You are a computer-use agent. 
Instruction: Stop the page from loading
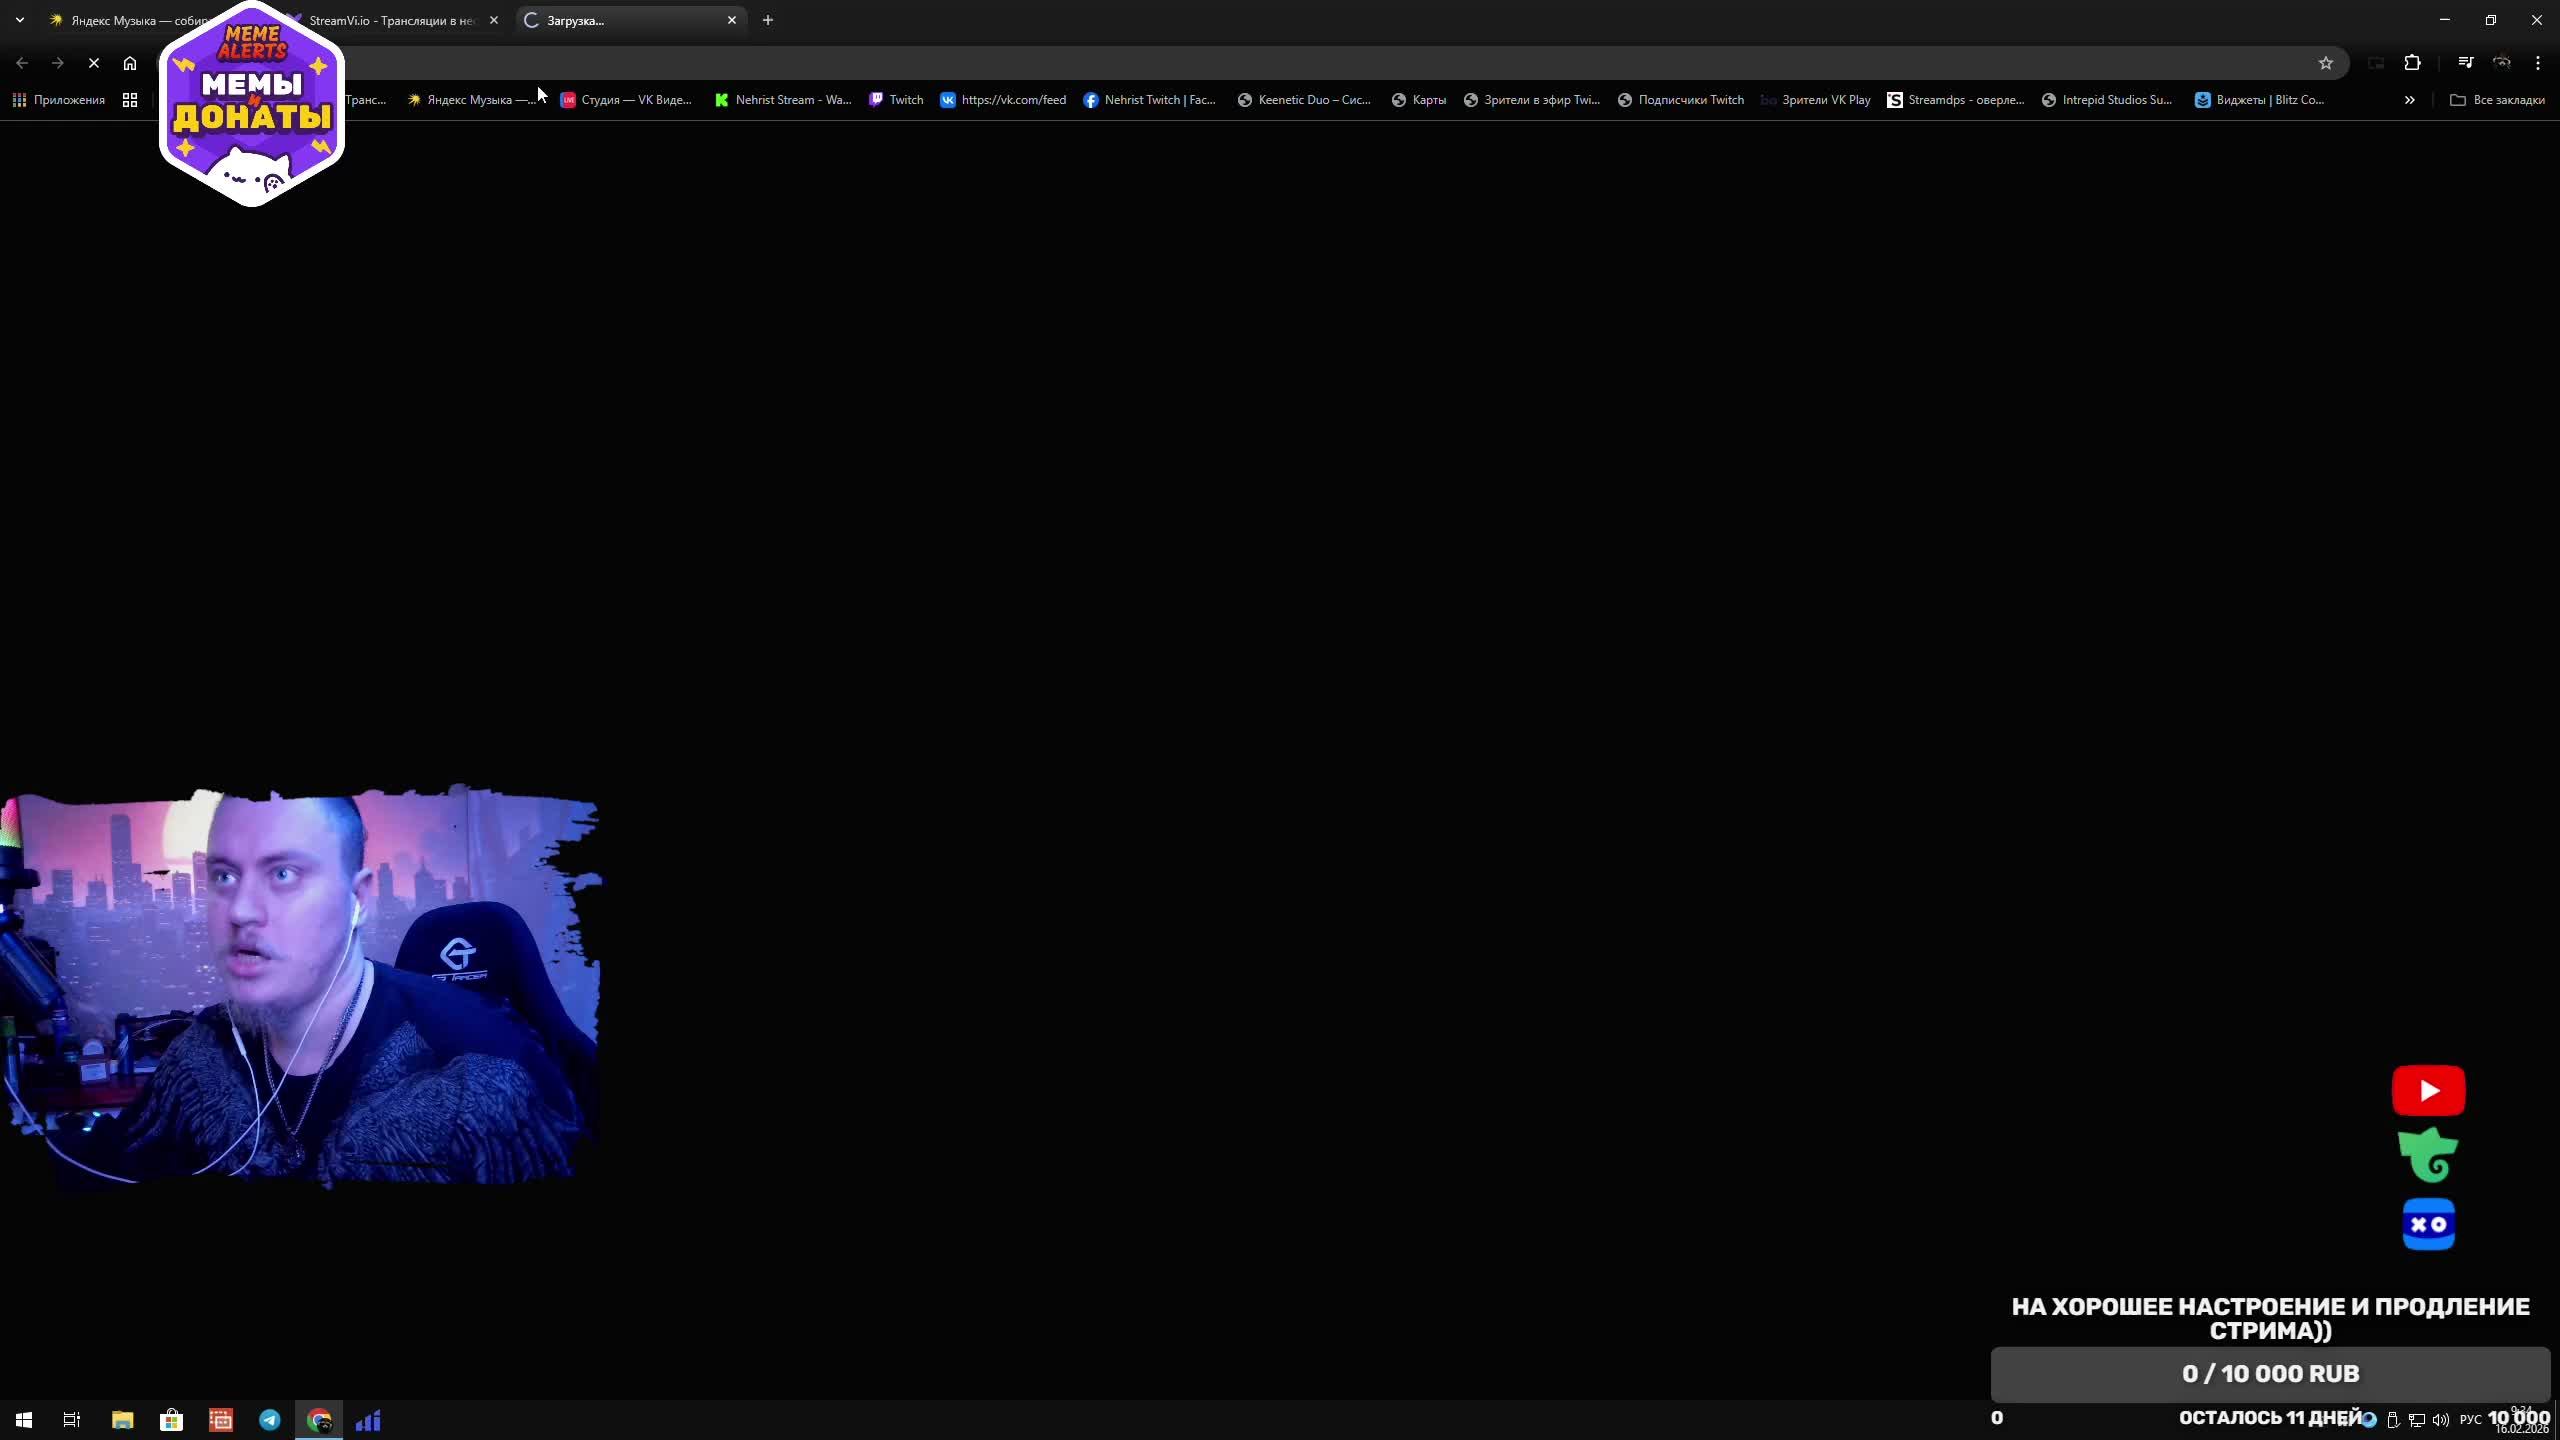(93, 63)
